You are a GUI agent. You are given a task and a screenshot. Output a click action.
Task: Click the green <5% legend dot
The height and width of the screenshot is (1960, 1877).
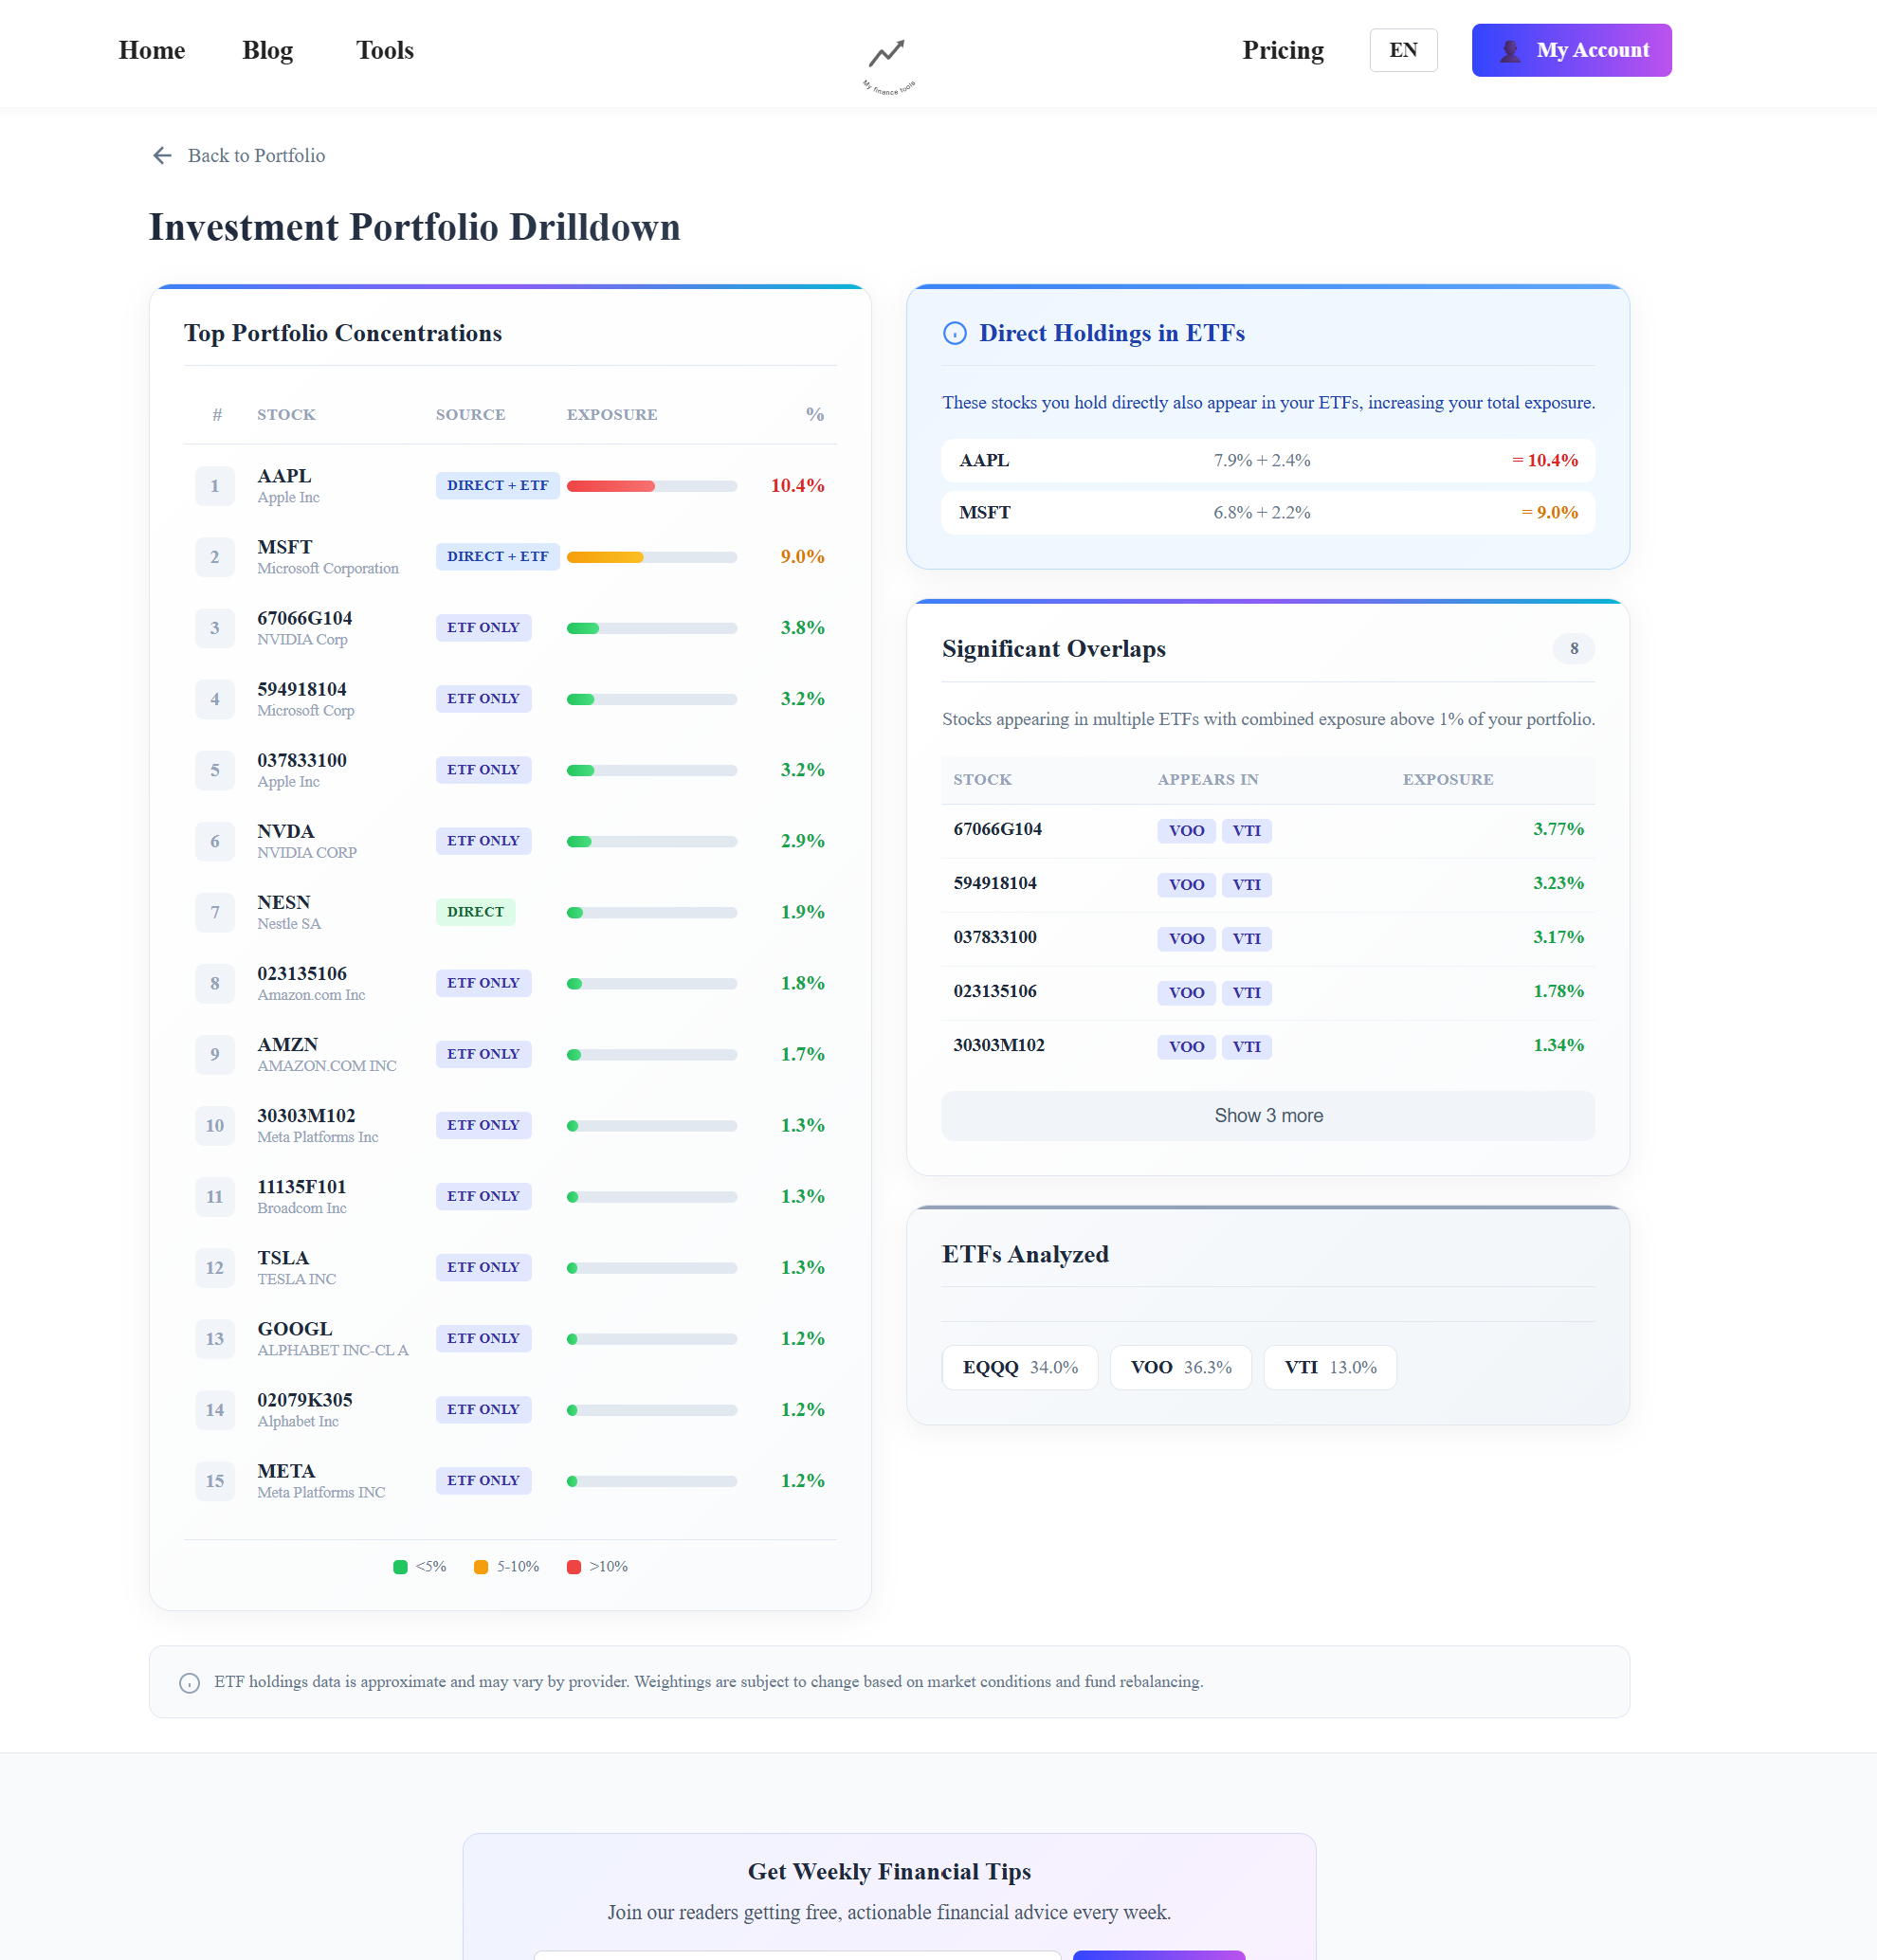coord(400,1566)
